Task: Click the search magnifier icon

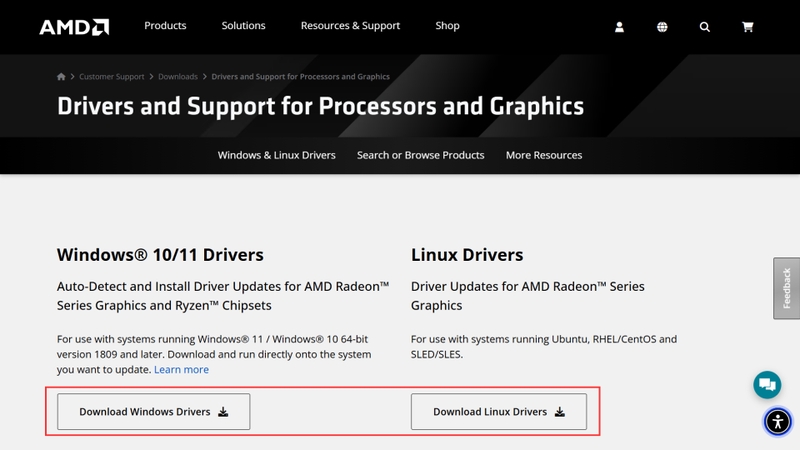Action: click(x=705, y=27)
